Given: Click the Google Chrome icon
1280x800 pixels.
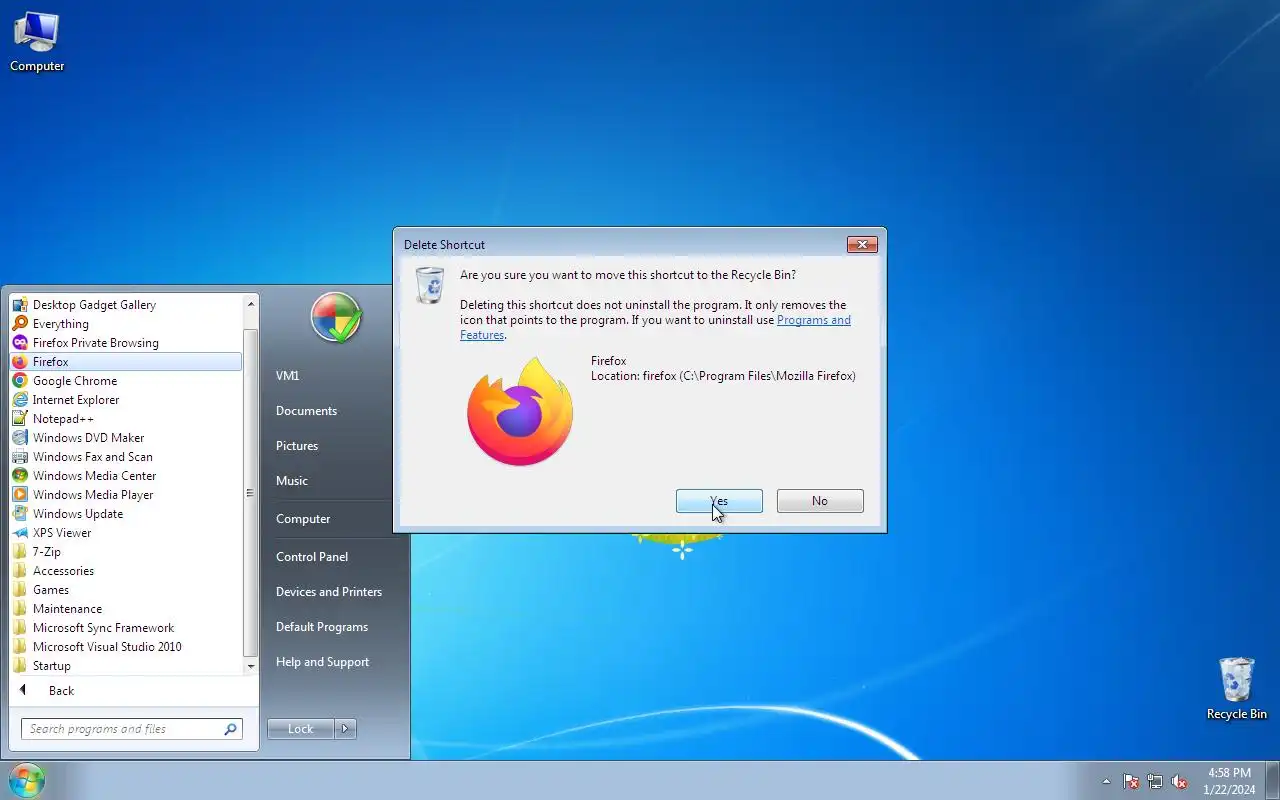Looking at the screenshot, I should pos(19,381).
